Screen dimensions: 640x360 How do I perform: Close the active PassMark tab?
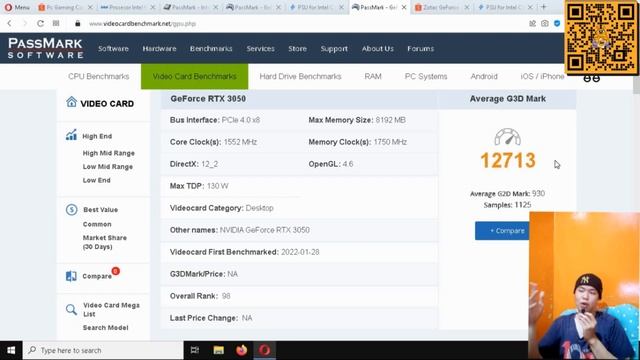coord(404,7)
